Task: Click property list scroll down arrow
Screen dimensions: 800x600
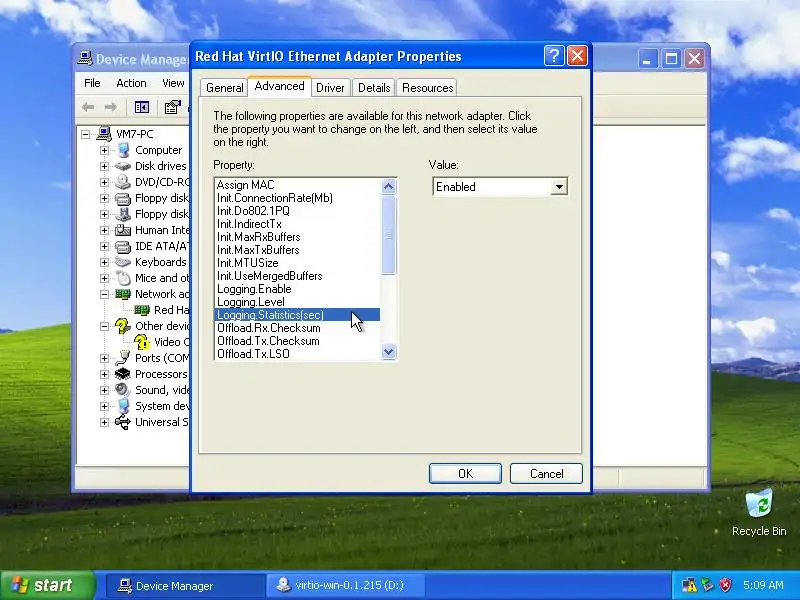Action: (x=388, y=352)
